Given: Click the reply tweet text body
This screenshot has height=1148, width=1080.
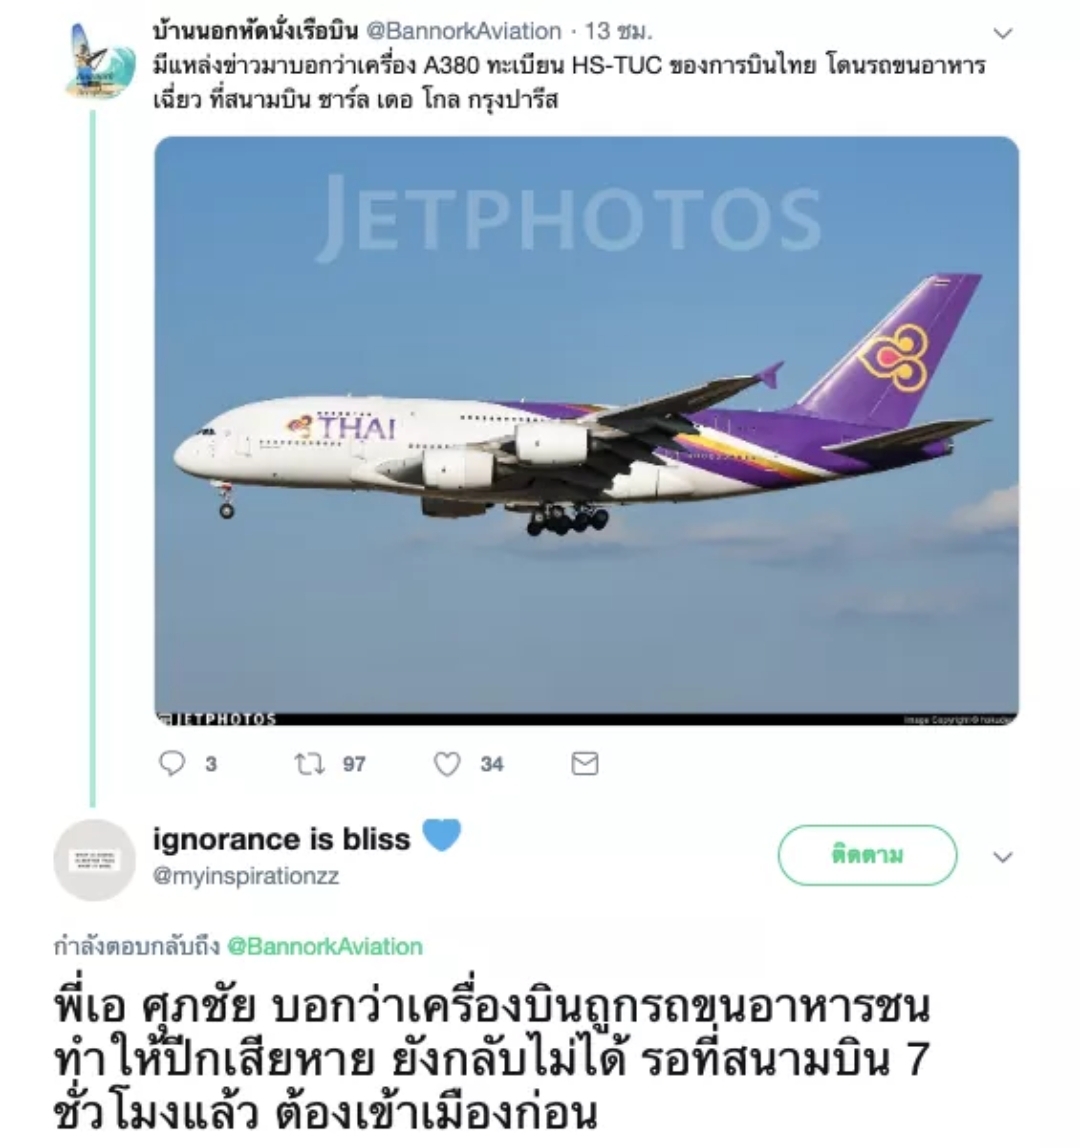Looking at the screenshot, I should click(x=492, y=1059).
